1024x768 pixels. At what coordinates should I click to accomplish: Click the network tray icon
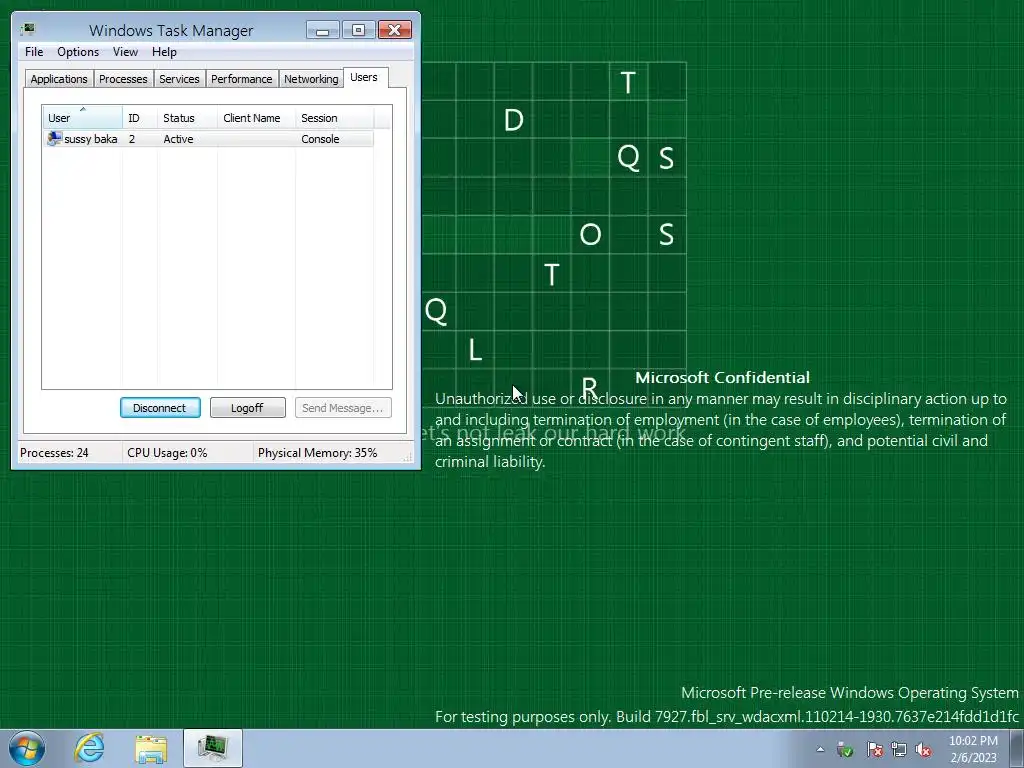tap(899, 749)
